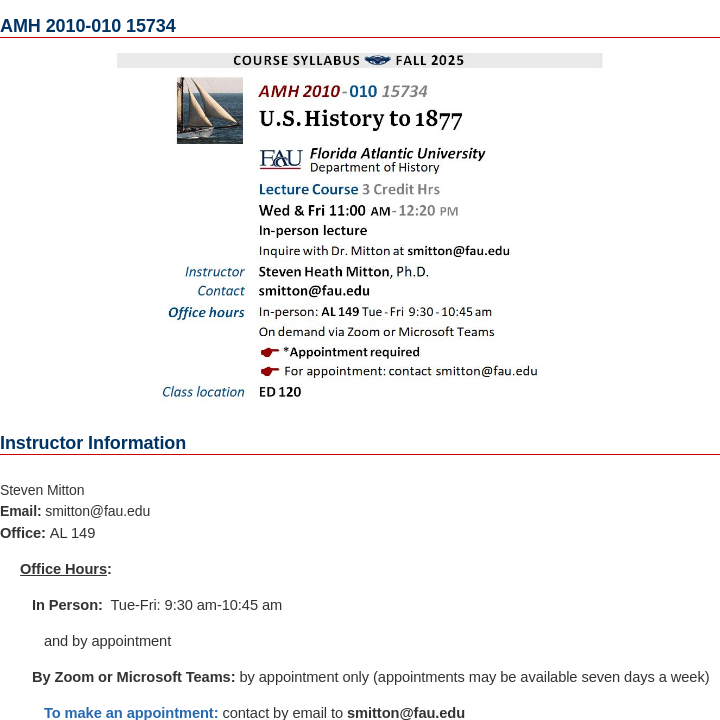Click the blue Lecture Course label
The height and width of the screenshot is (720, 720).
[308, 189]
